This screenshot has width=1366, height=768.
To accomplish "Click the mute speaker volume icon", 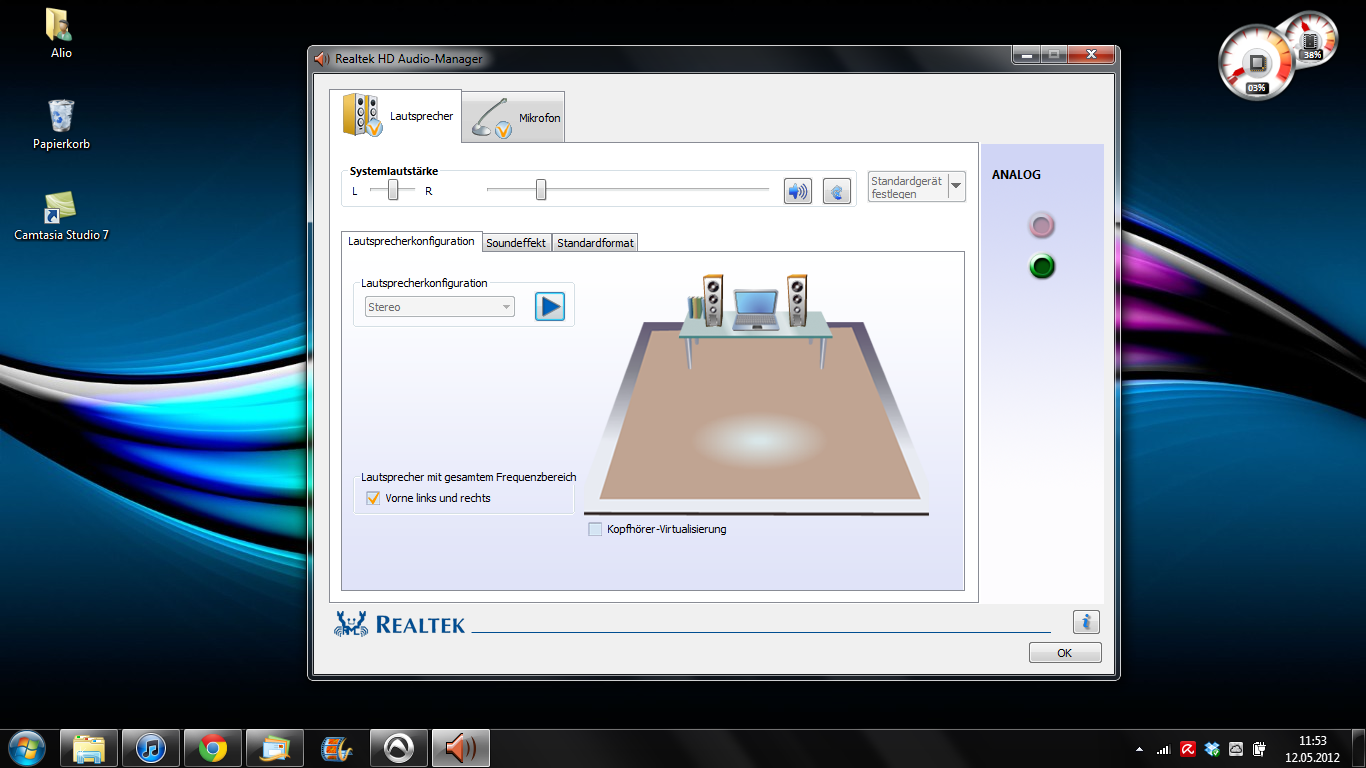I will [797, 191].
